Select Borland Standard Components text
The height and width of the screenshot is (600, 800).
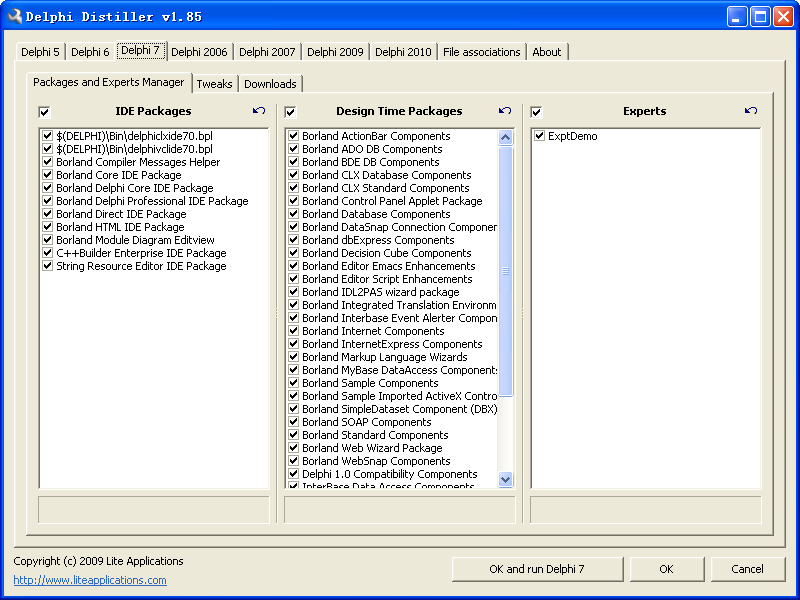point(375,435)
